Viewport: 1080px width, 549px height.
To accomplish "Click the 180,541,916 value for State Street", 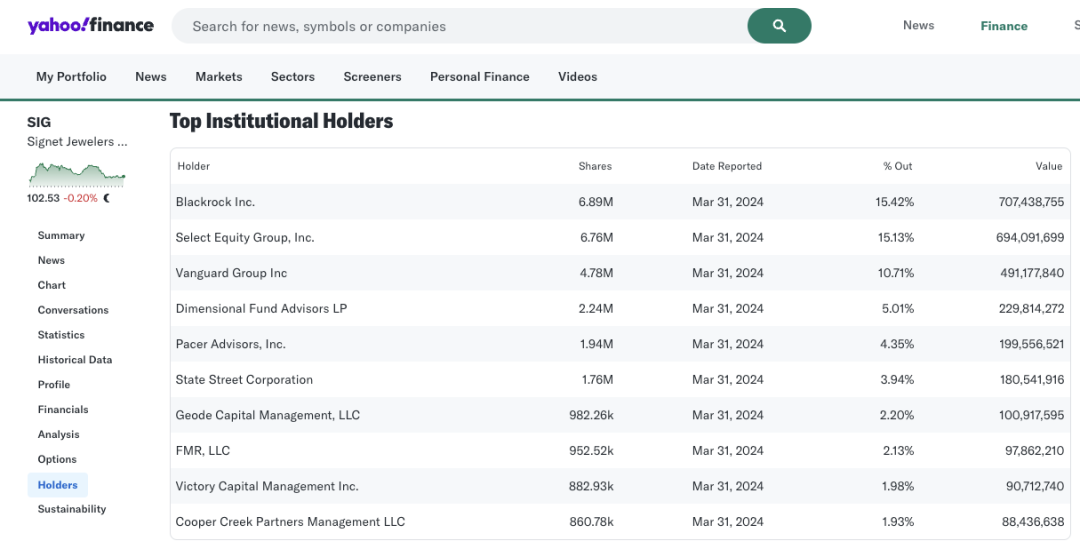I will click(1032, 380).
